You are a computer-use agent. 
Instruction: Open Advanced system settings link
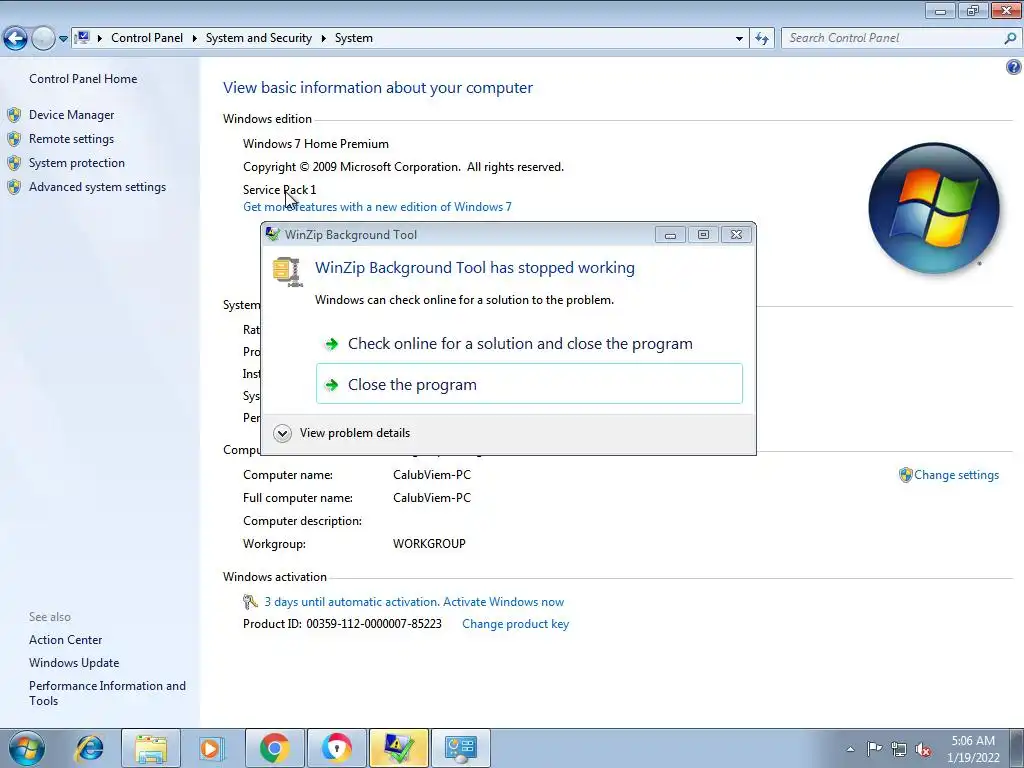(x=97, y=187)
